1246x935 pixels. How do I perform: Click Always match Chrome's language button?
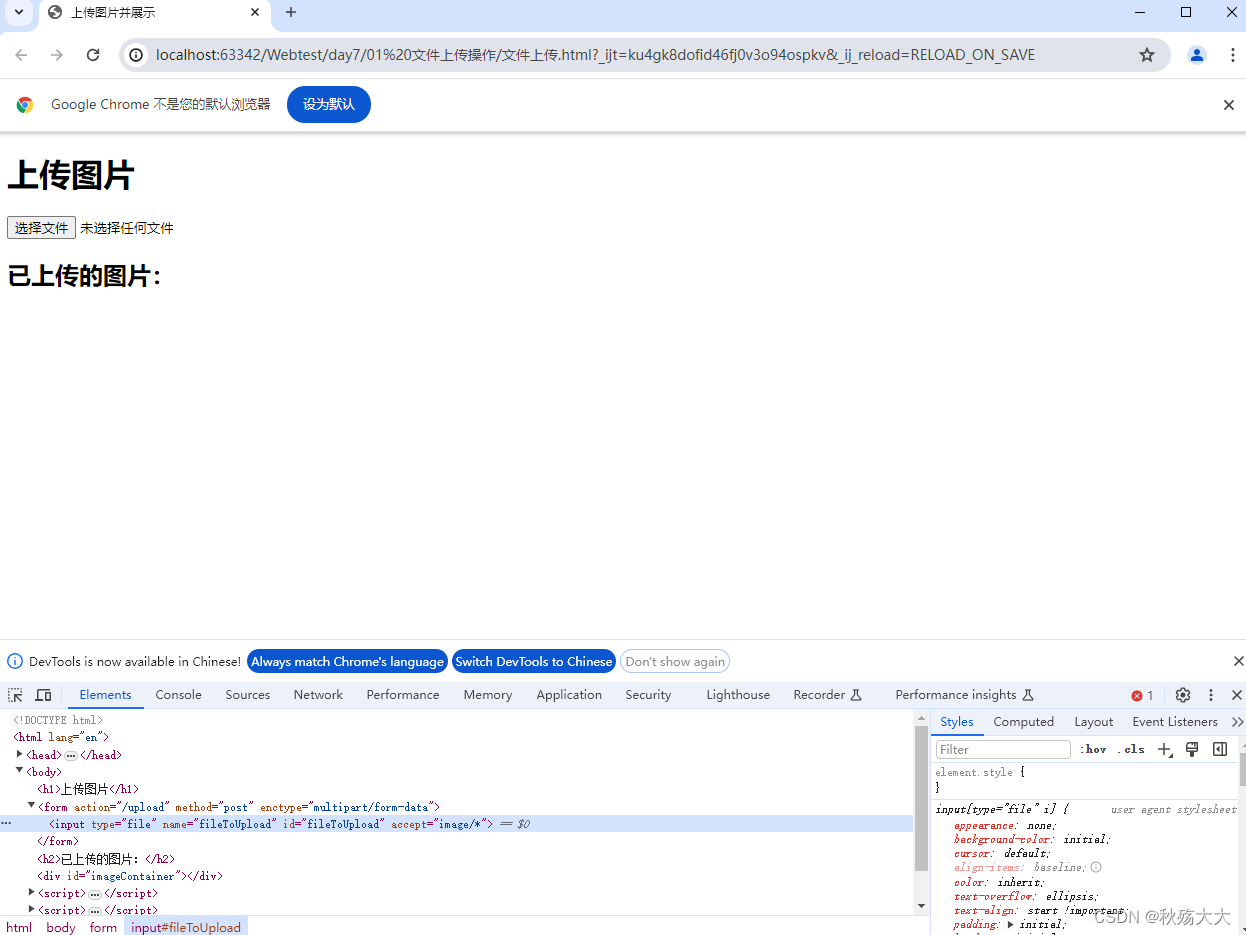click(x=347, y=661)
